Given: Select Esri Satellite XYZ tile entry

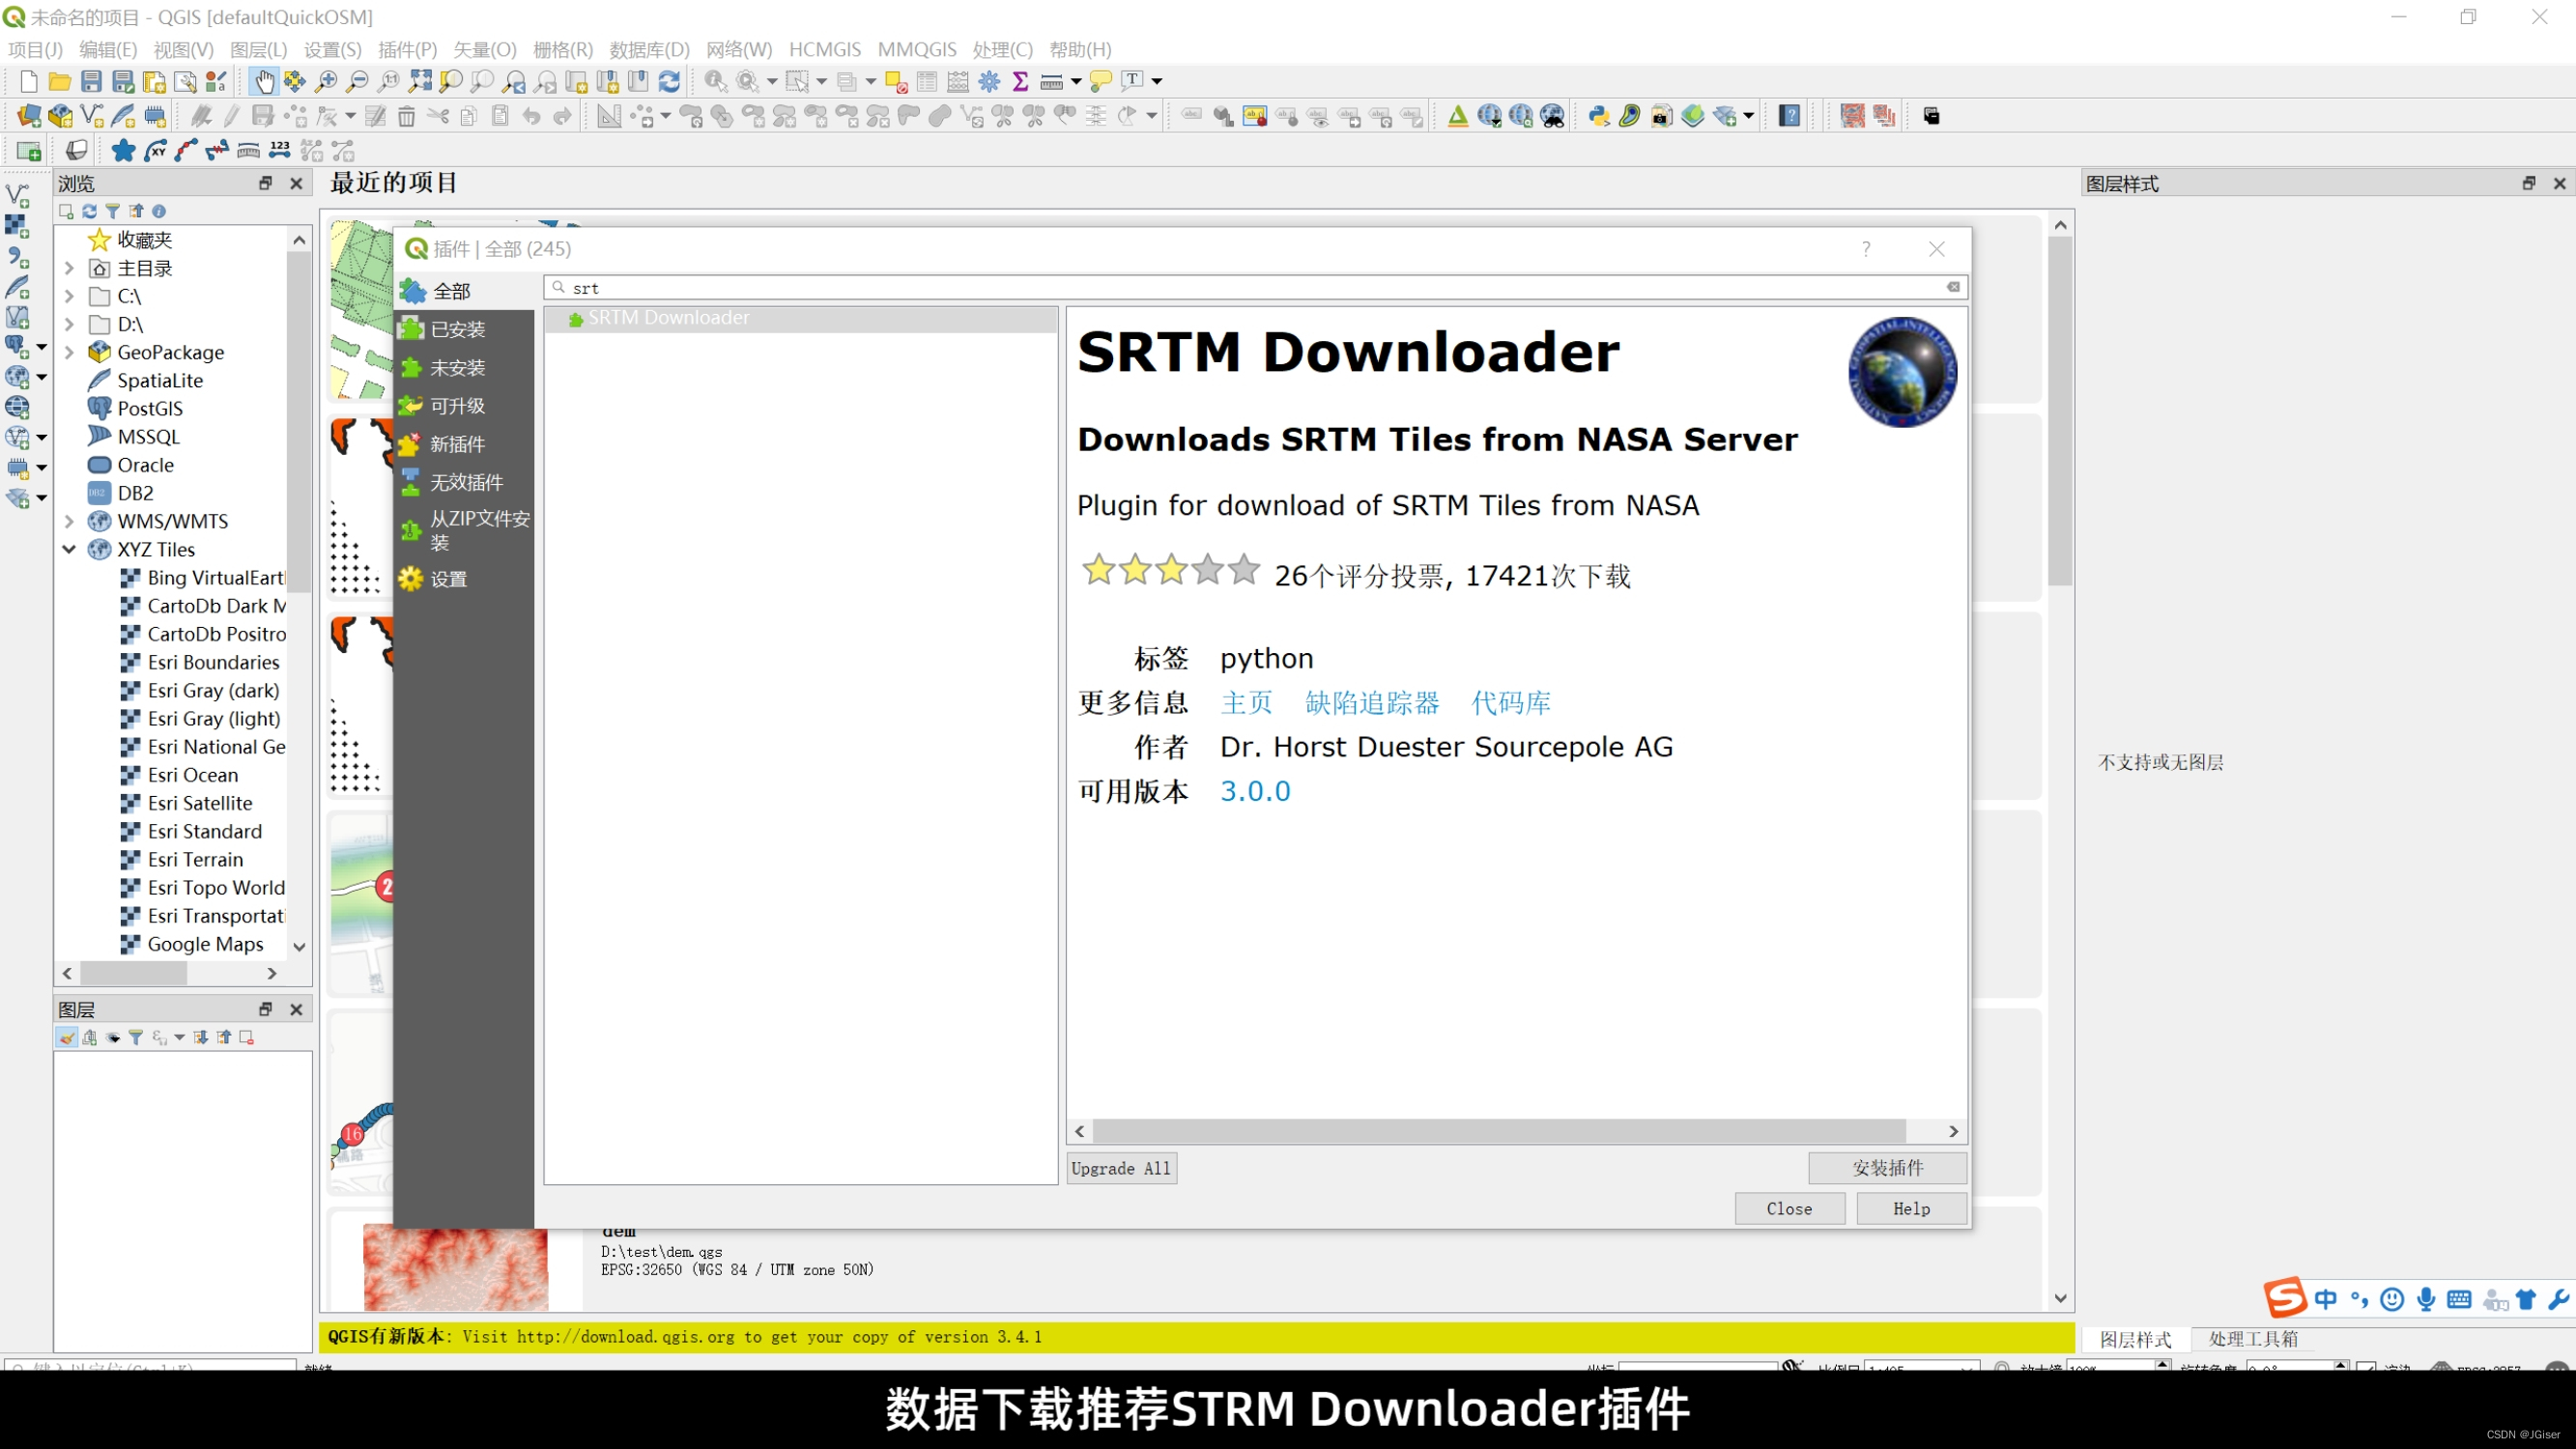Looking at the screenshot, I should point(200,803).
